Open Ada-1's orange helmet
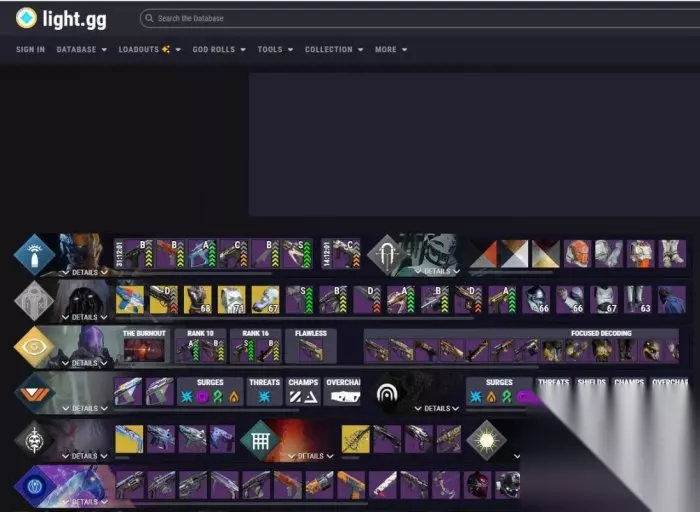 577,254
